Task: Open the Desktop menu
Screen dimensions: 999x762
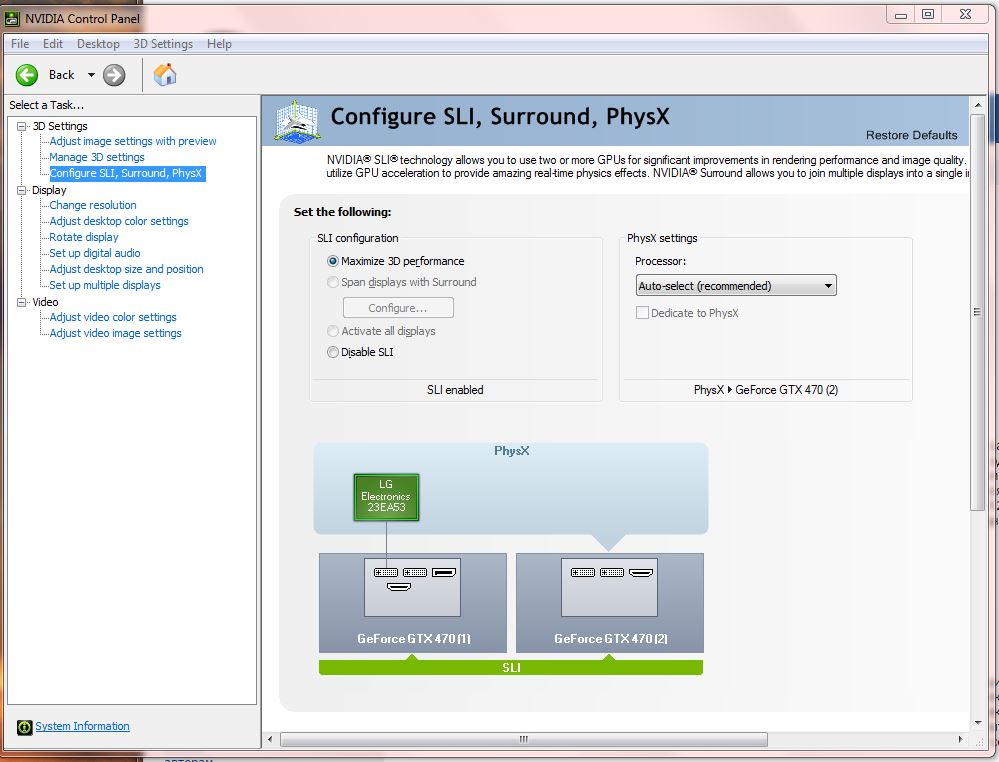Action: coord(98,44)
